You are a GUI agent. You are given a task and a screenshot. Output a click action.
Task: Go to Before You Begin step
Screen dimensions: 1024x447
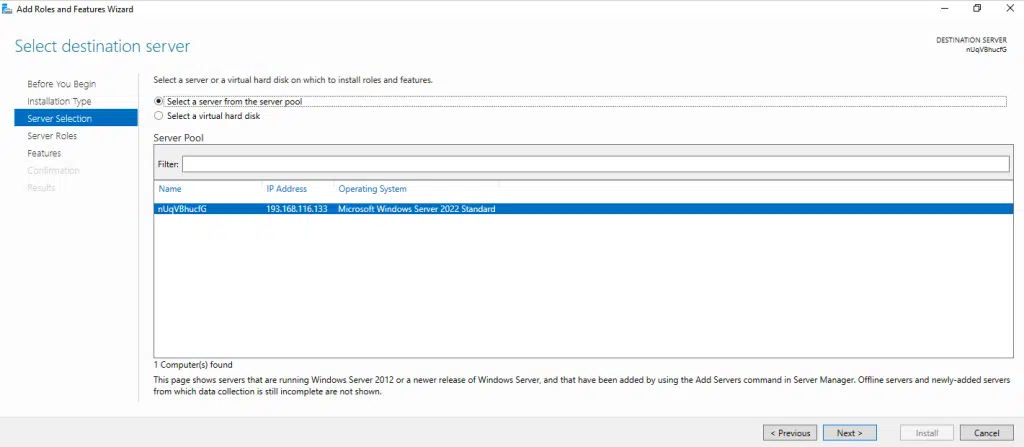[x=62, y=84]
